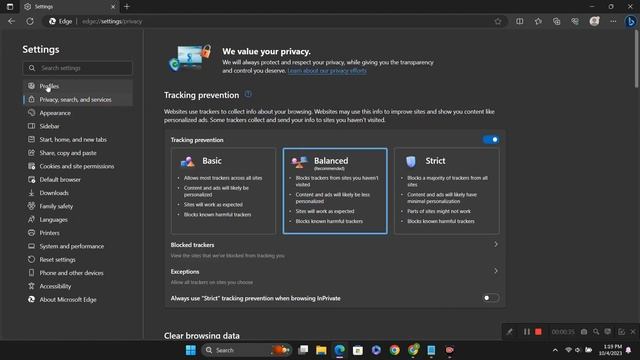Open Wi-Fi network tray icon
The image size is (640, 360).
[568, 350]
